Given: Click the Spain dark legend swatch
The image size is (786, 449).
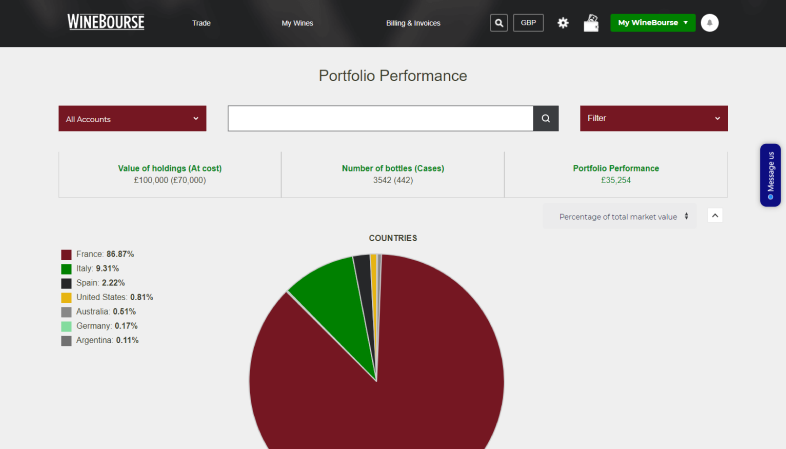Looking at the screenshot, I should (66, 283).
